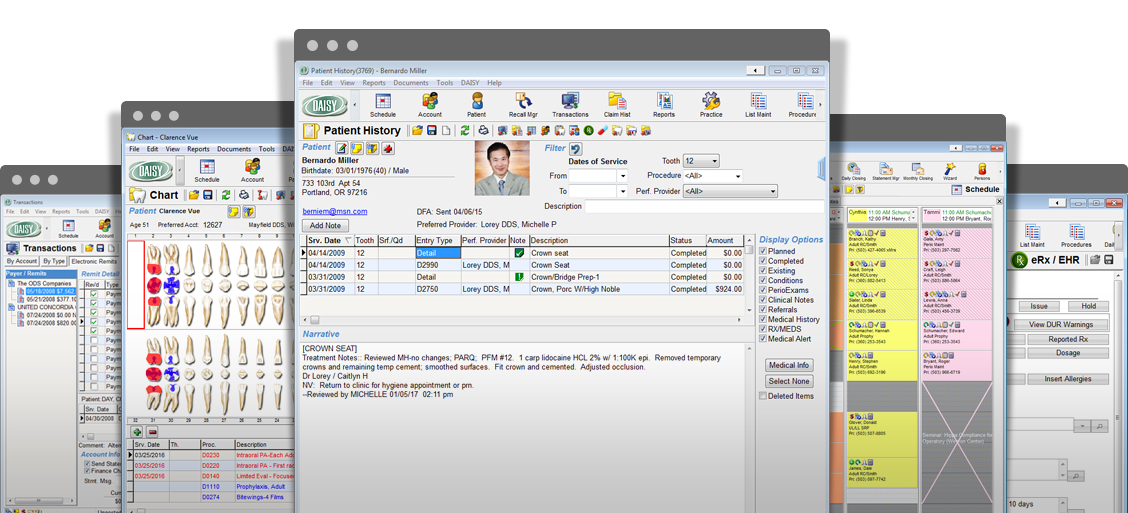Click the DAISY logo in Patient History
This screenshot has width=1128, height=513.
click(x=325, y=105)
